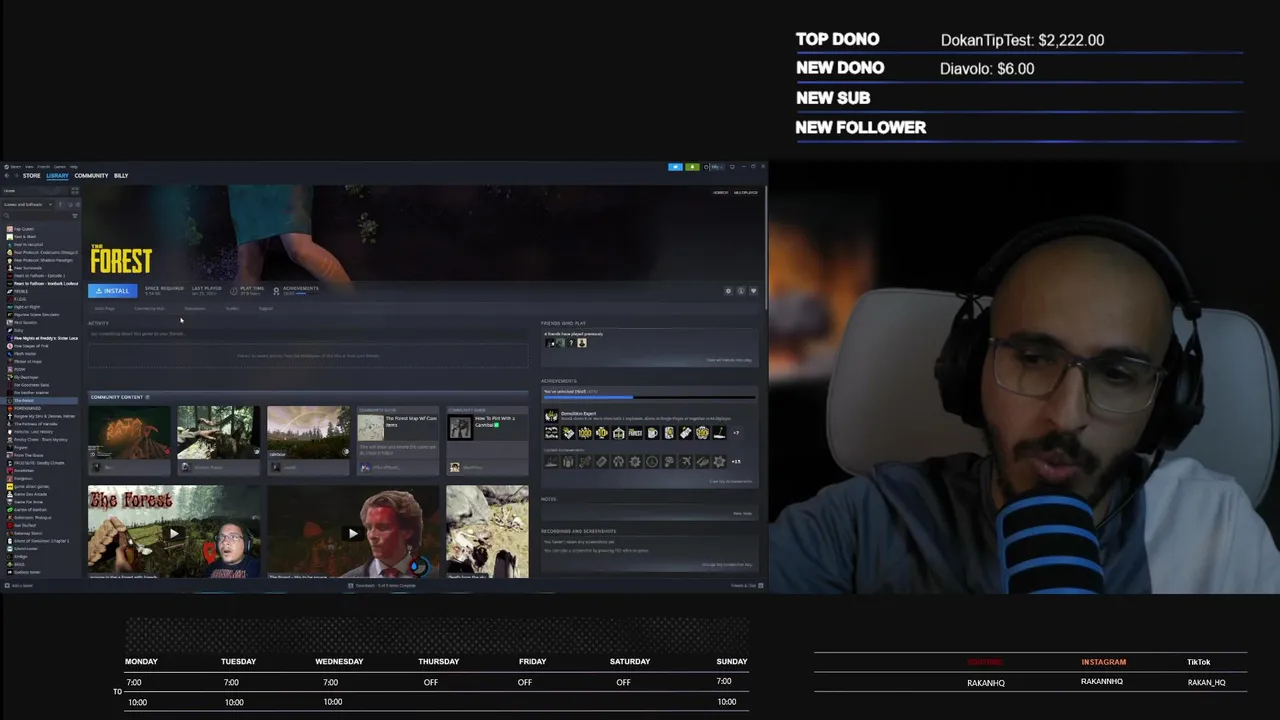Click the yellow friend avatar in Friends Who Play

click(582, 343)
